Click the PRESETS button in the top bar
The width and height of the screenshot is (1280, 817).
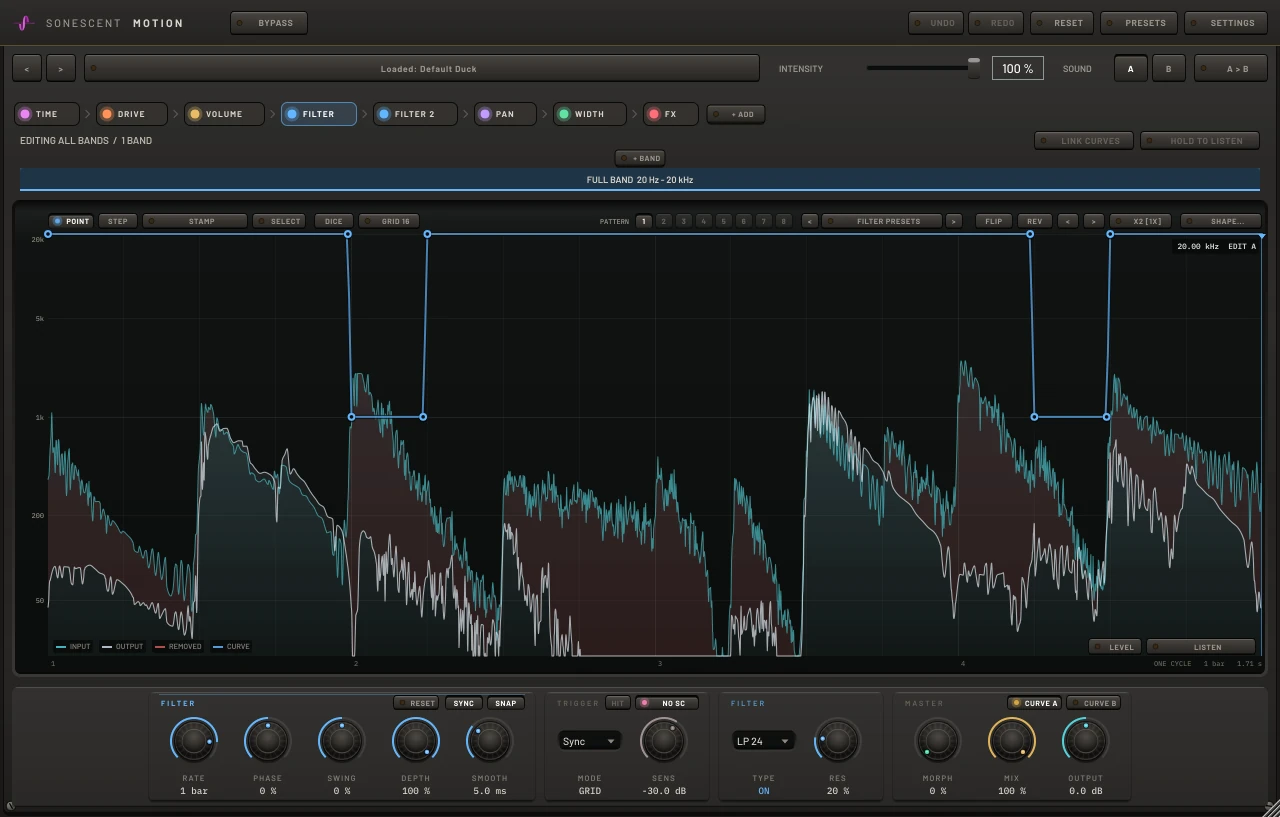pyautogui.click(x=1138, y=22)
